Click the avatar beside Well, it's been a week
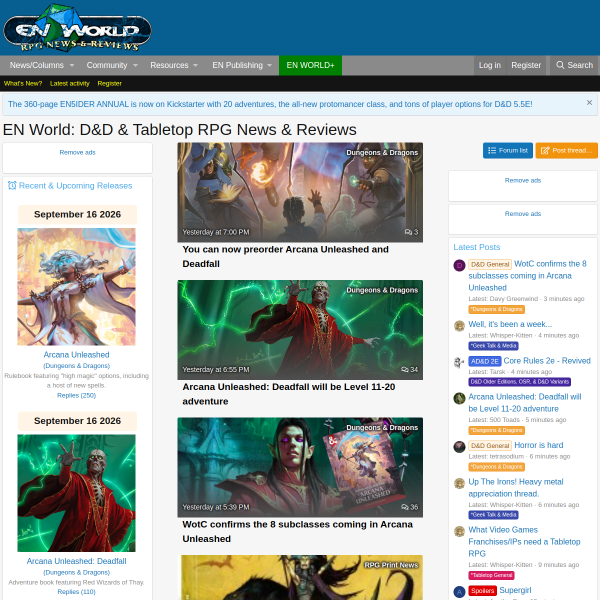The height and width of the screenshot is (600, 600). click(x=459, y=326)
